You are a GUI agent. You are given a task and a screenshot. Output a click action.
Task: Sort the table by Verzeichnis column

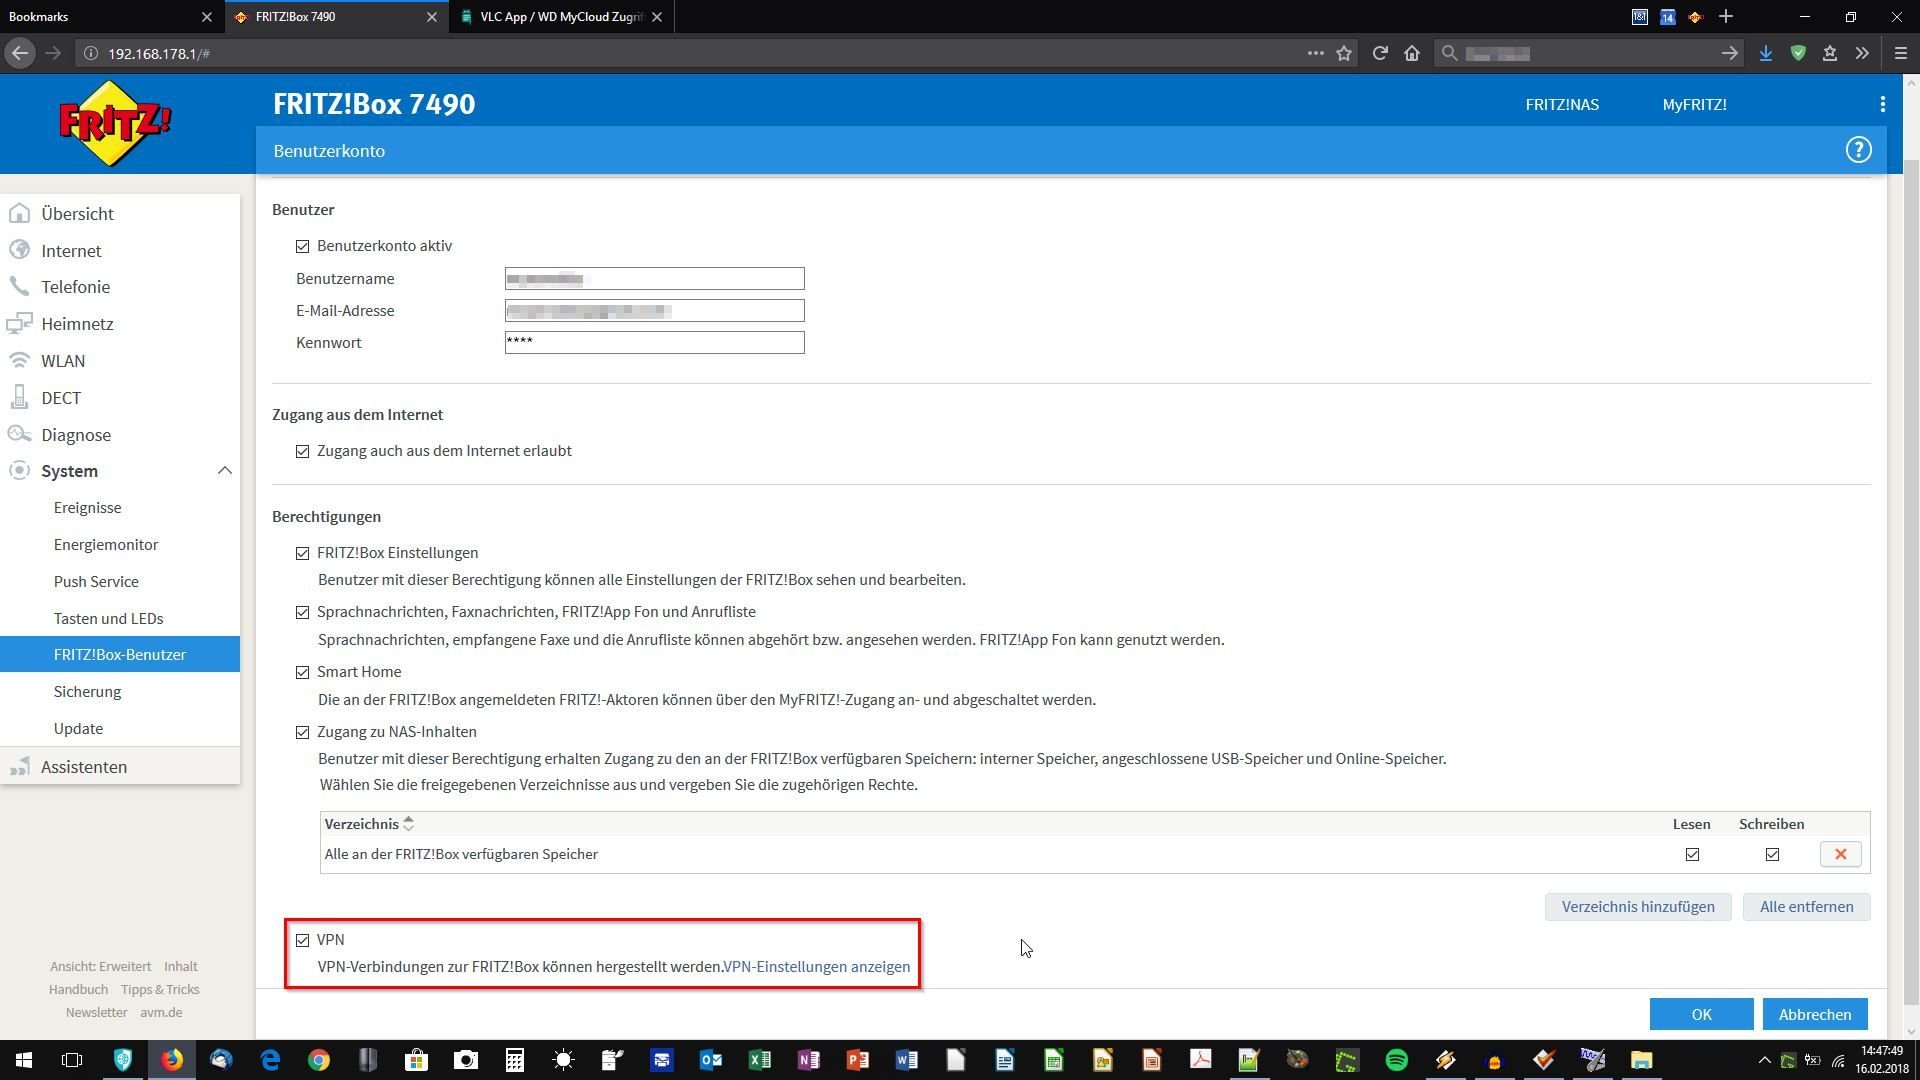click(369, 824)
